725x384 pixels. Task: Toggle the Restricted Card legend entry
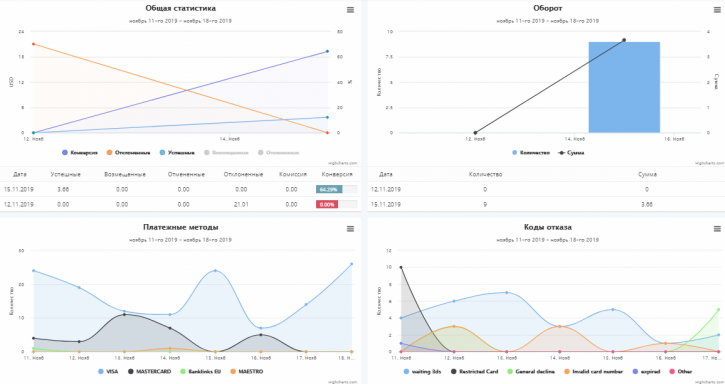474,372
